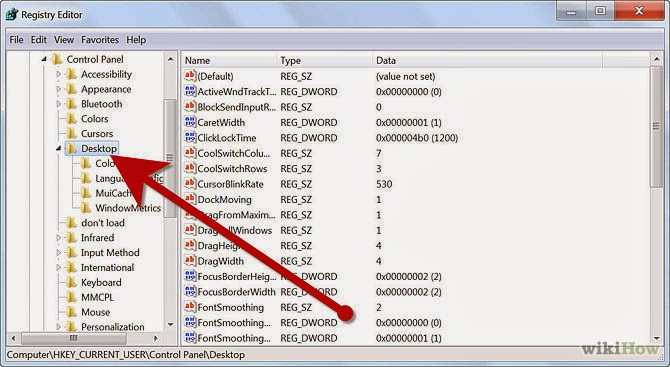Image resolution: width=670 pixels, height=367 pixels.
Task: Select the Keyboard folder icon
Action: click(71, 282)
